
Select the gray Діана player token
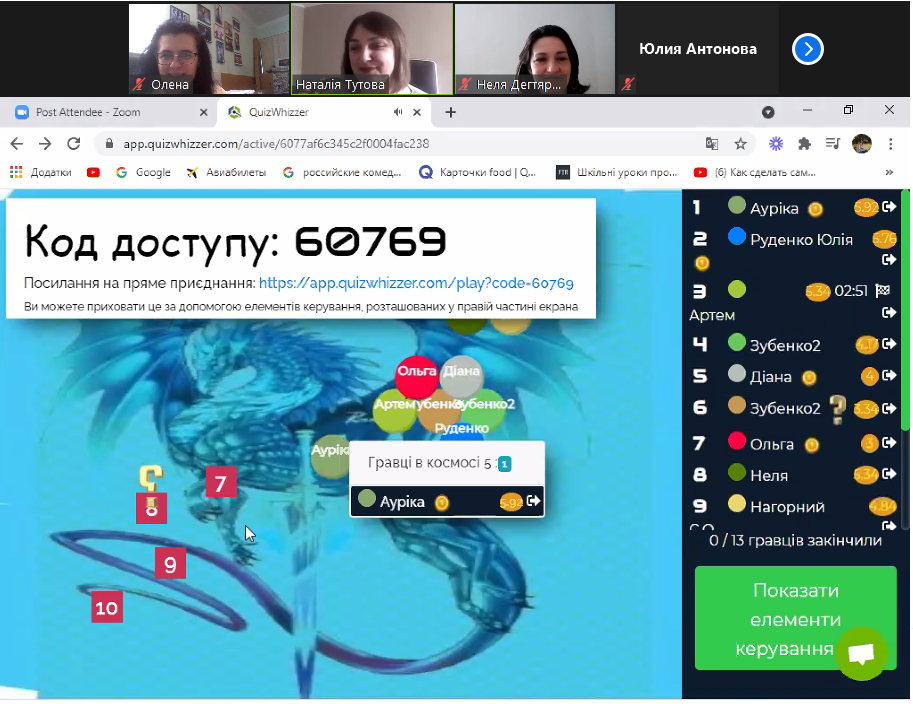[461, 376]
